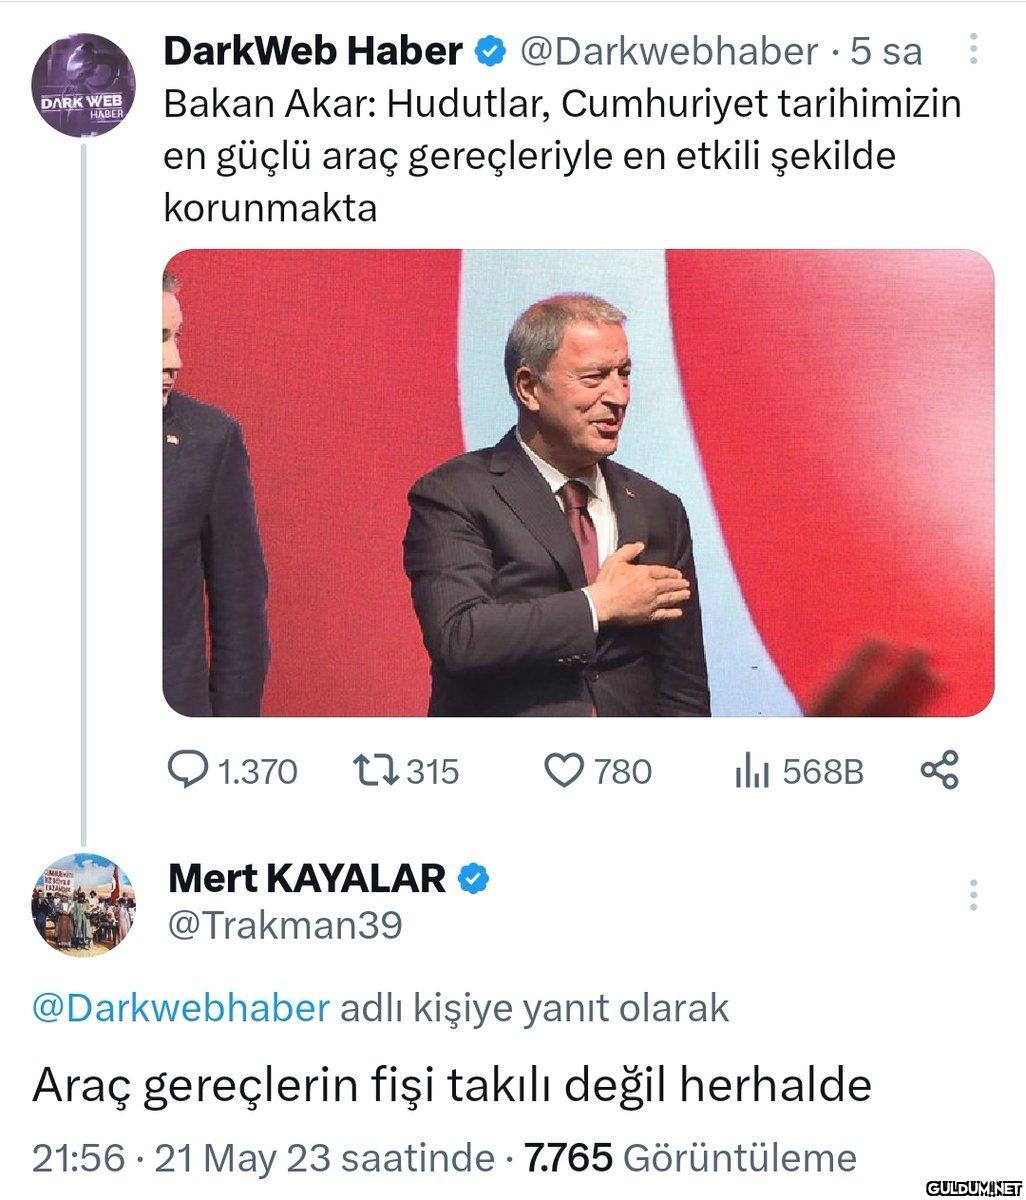Open the DarkWeb Haber profile avatar
The width and height of the screenshot is (1026, 1200).
(x=83, y=85)
